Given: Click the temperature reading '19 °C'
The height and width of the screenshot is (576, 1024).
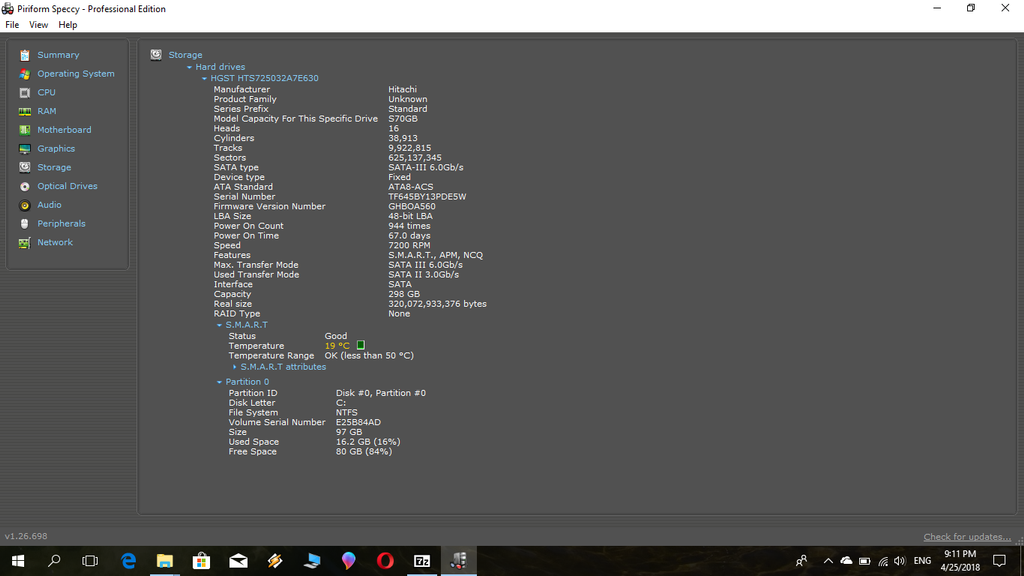Looking at the screenshot, I should click(337, 346).
